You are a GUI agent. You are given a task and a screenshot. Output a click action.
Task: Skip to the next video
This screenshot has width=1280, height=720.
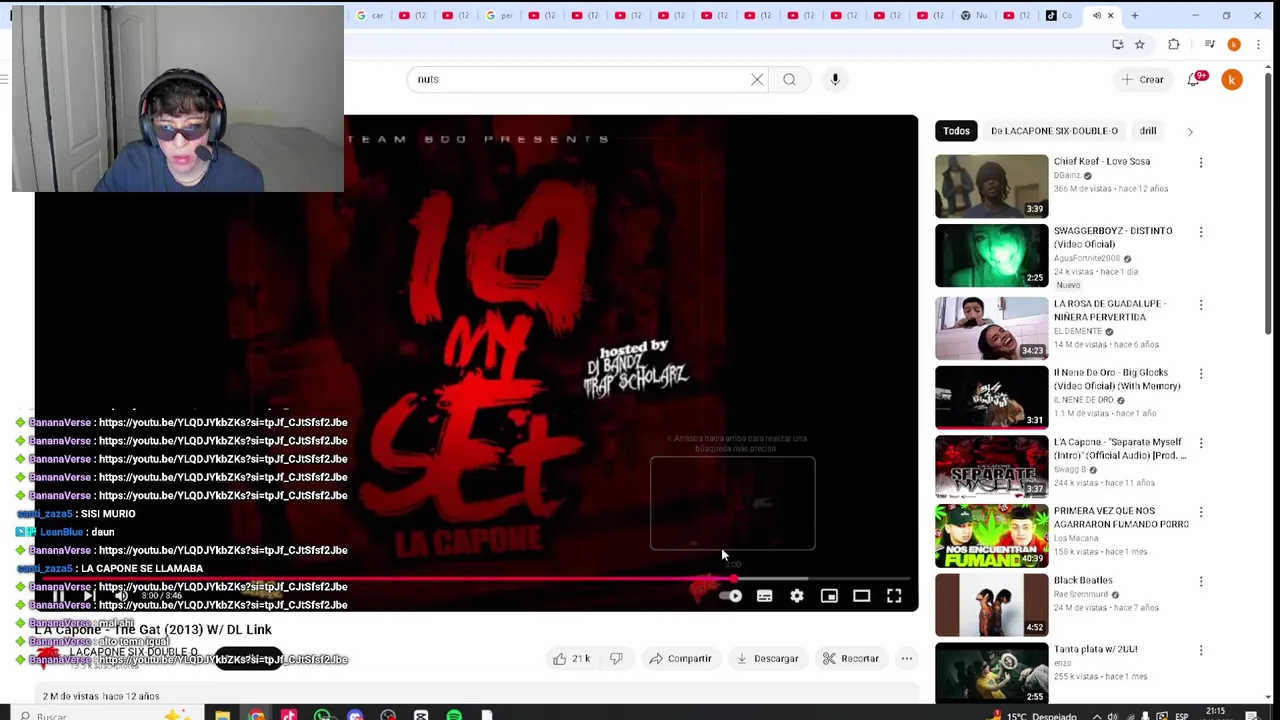pyautogui.click(x=89, y=596)
